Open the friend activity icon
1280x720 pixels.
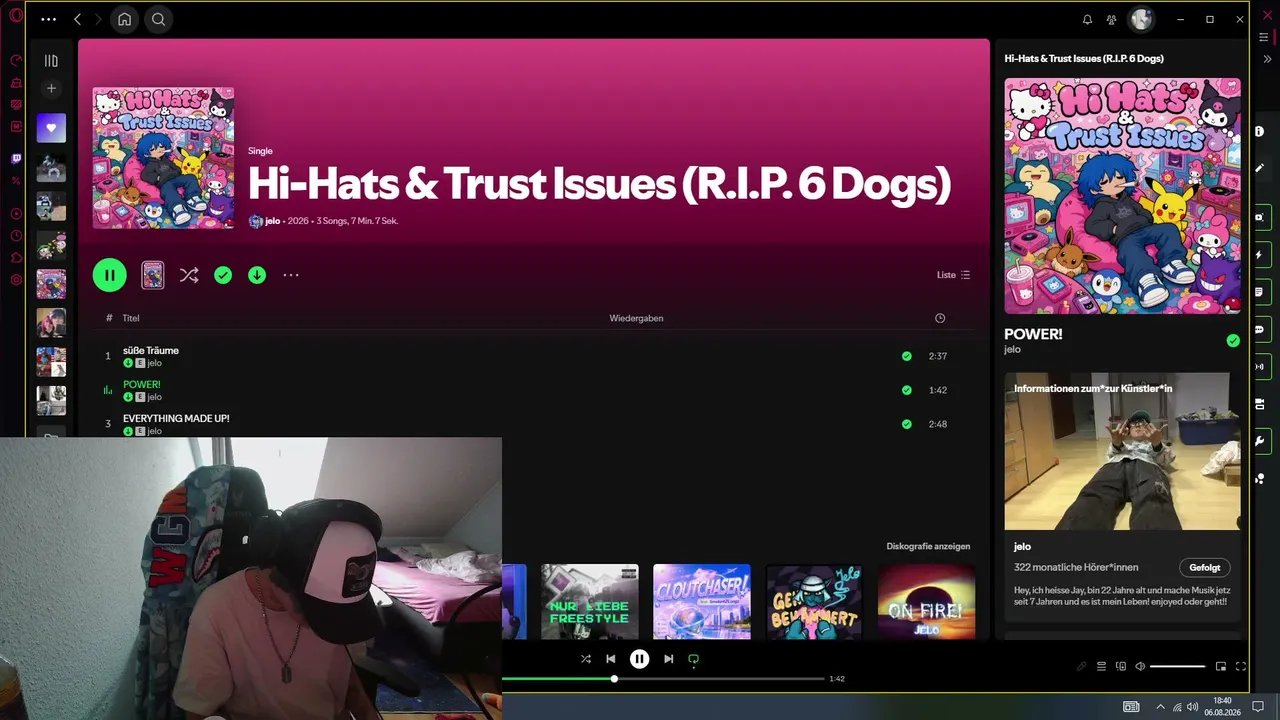pos(1111,19)
